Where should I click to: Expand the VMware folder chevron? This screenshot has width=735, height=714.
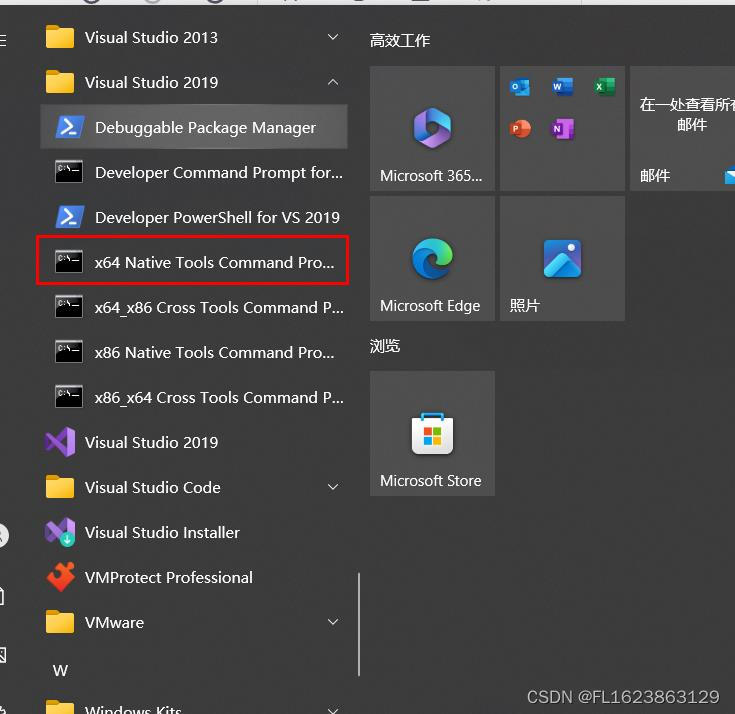click(x=333, y=622)
